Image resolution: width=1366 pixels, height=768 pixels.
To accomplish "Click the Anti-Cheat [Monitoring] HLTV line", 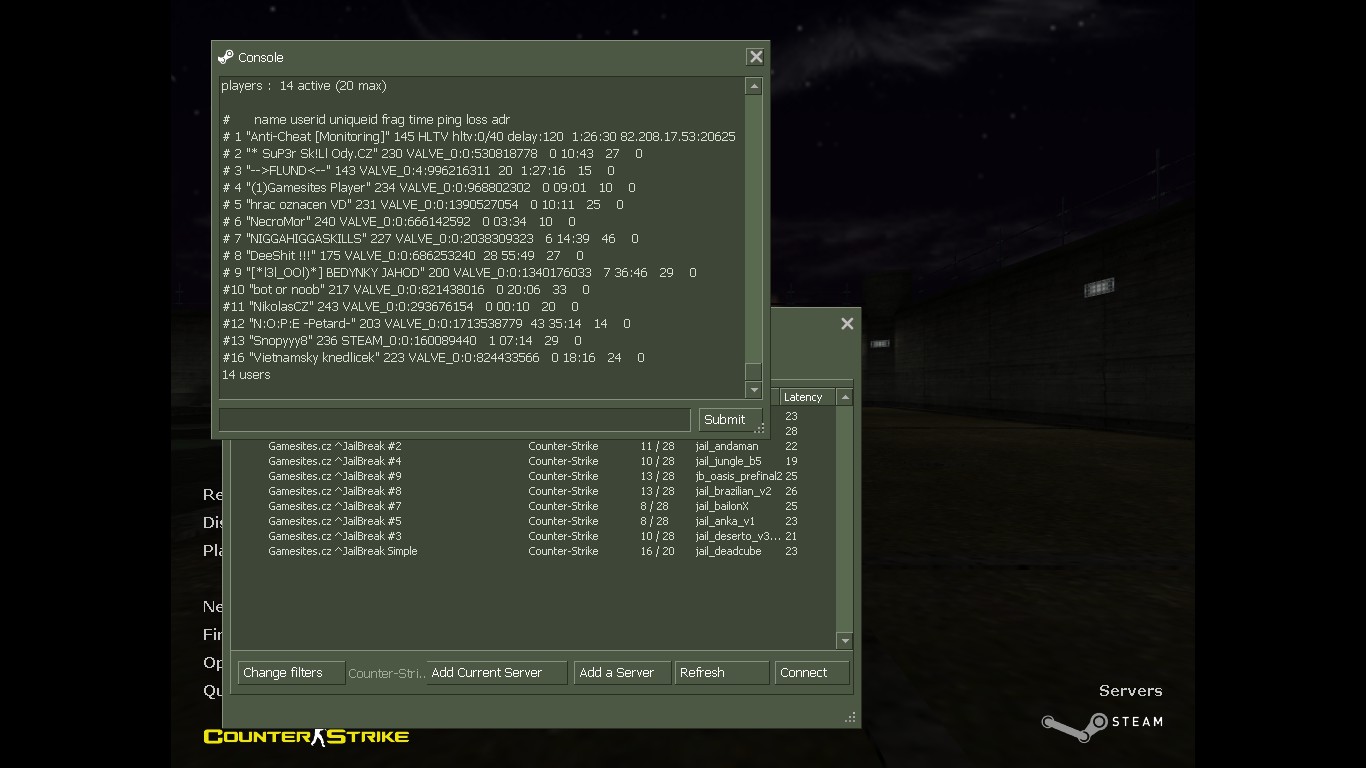I will point(479,136).
